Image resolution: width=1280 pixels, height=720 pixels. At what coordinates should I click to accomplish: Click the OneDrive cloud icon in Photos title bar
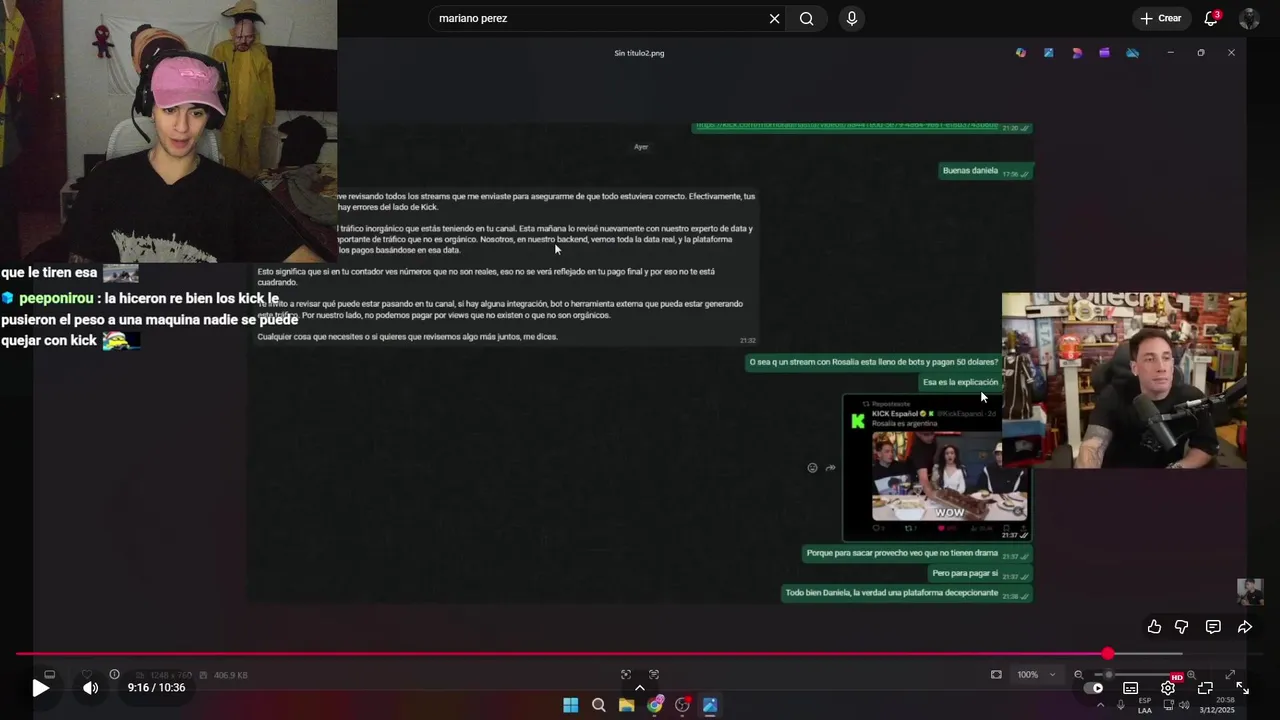click(1133, 53)
